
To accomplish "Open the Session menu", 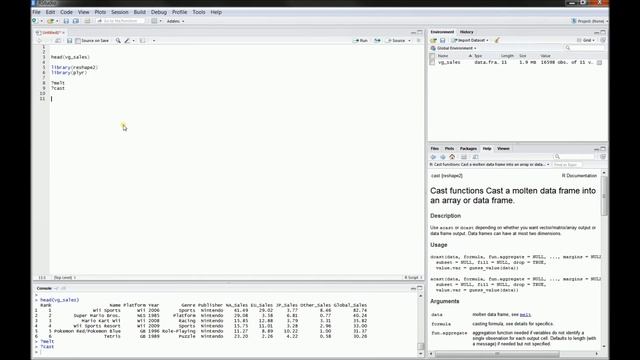I will (x=120, y=12).
